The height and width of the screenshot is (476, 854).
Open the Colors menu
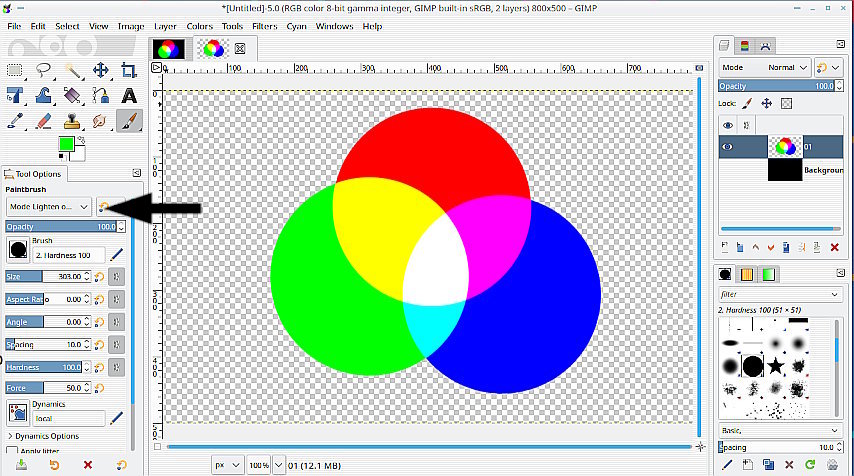(199, 26)
